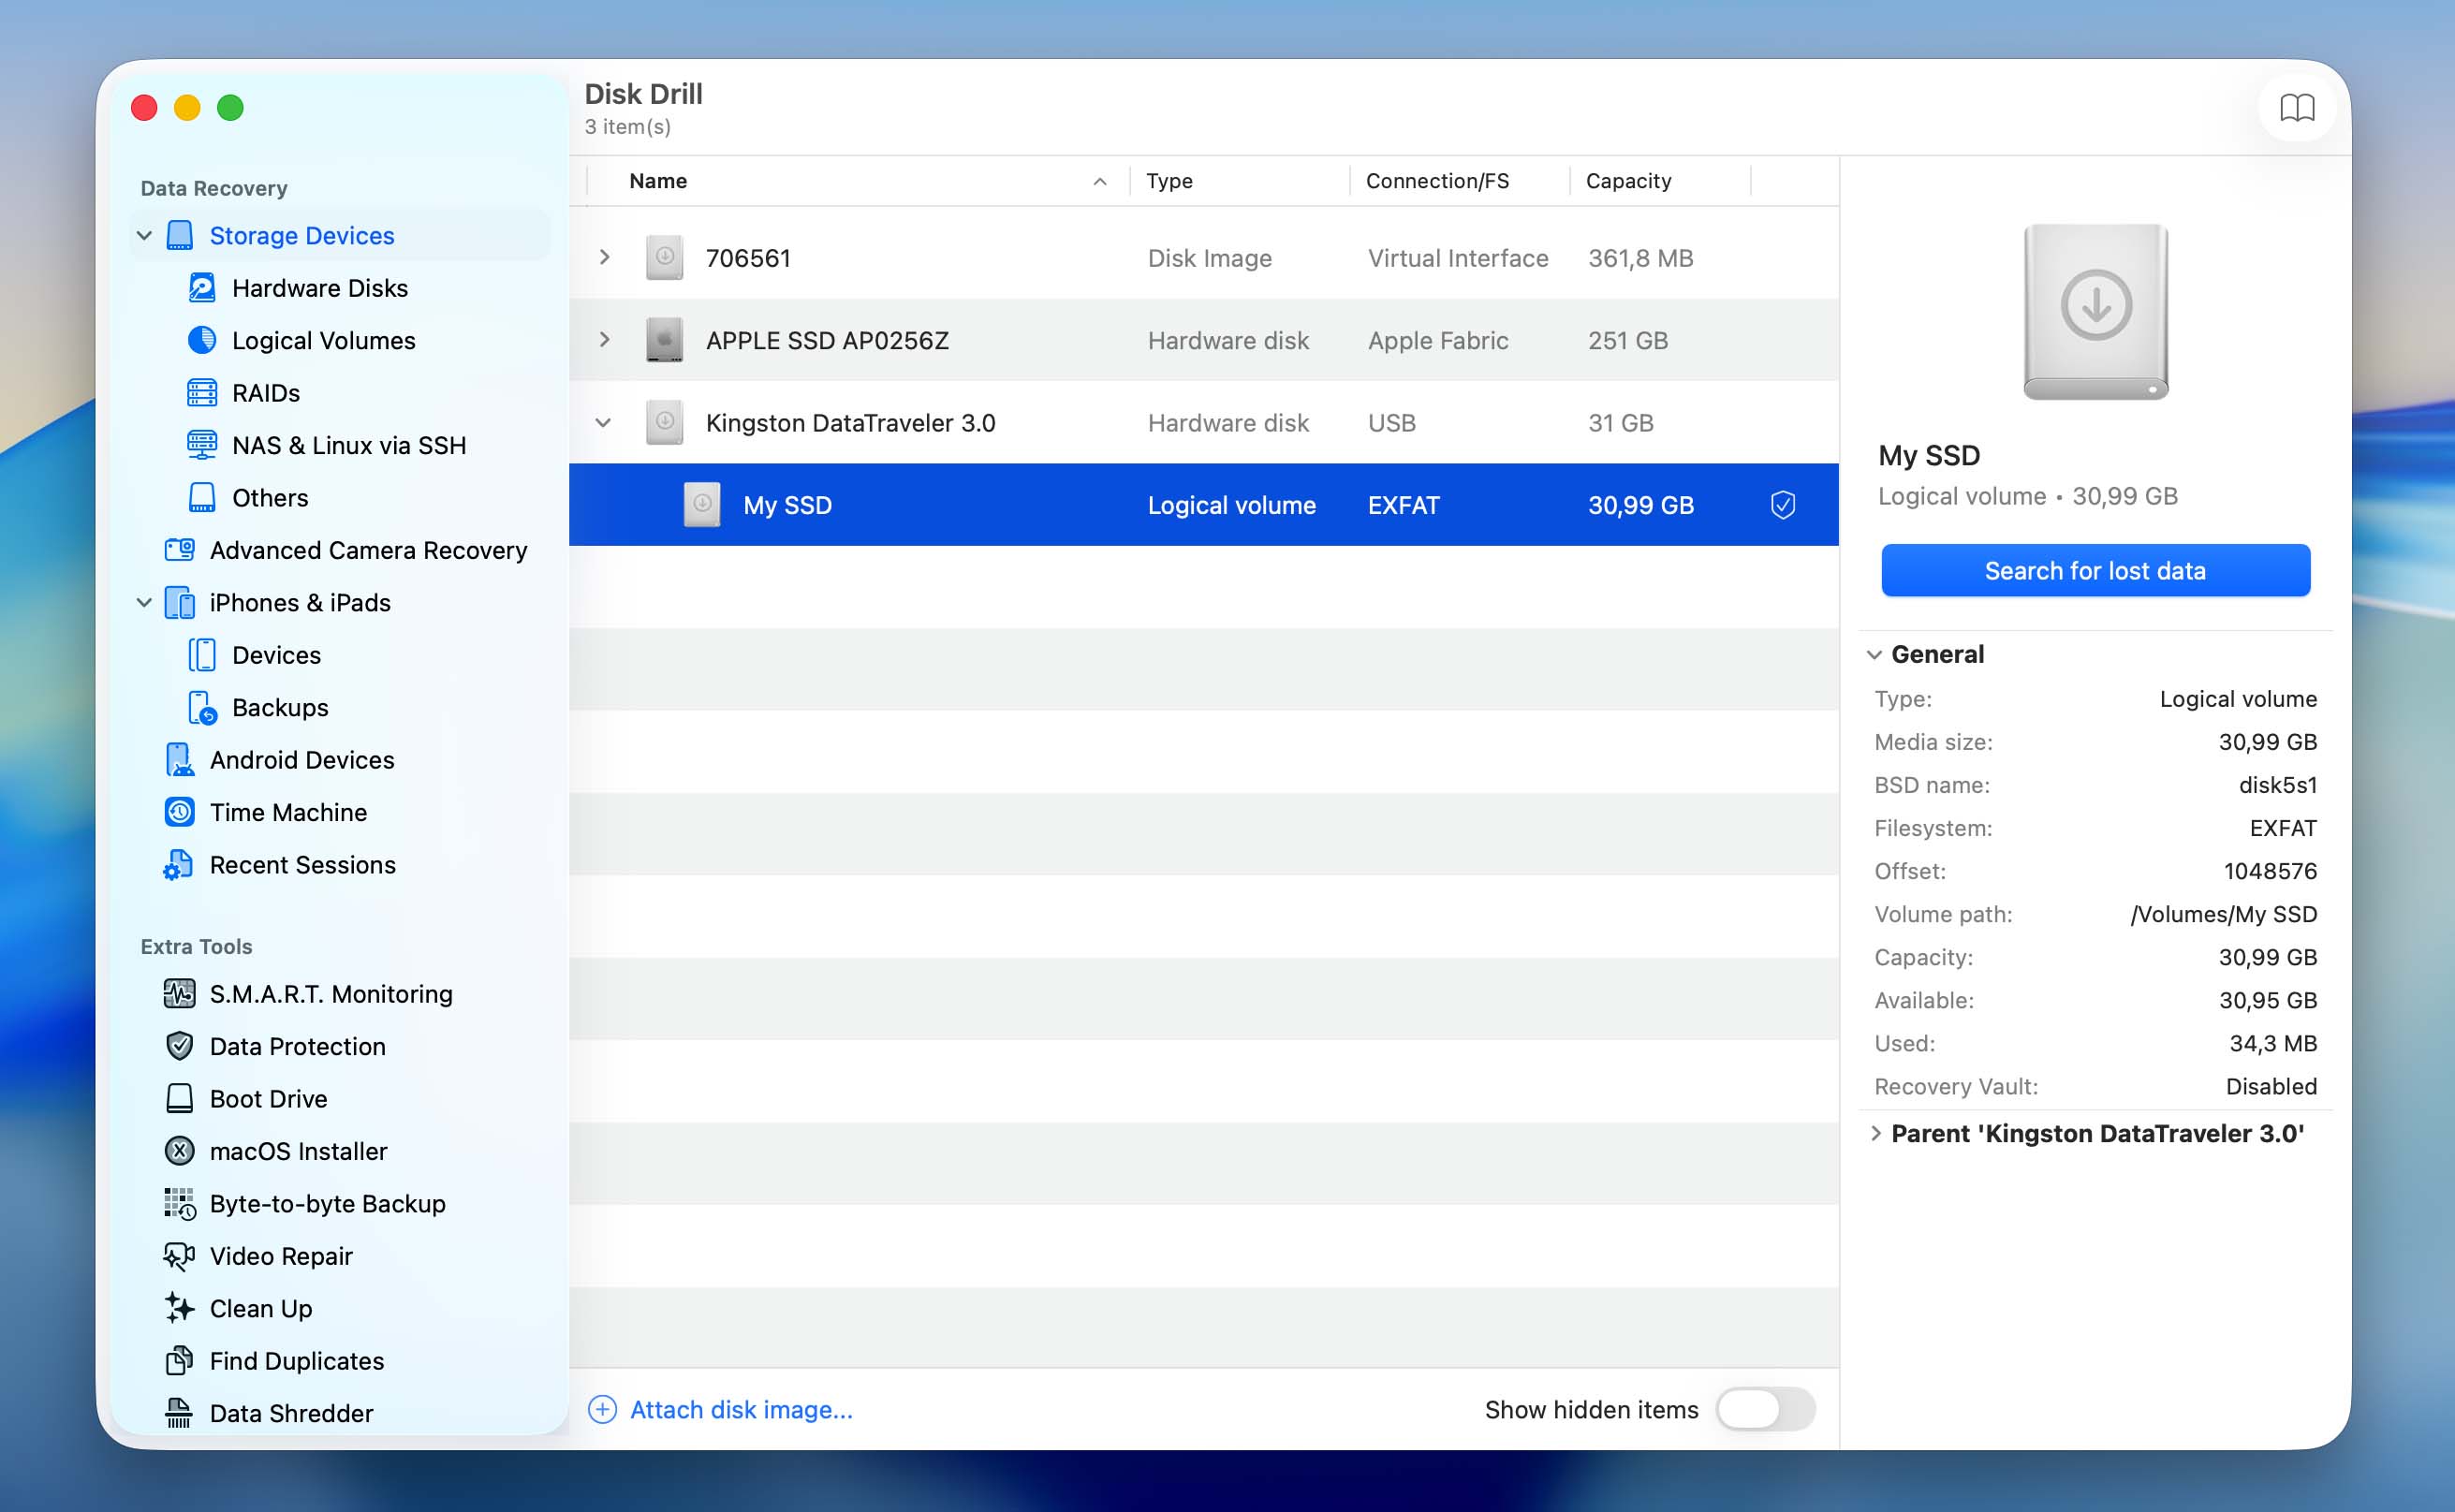Open the Find Duplicates icon
Image resolution: width=2455 pixels, height=1512 pixels.
point(180,1361)
